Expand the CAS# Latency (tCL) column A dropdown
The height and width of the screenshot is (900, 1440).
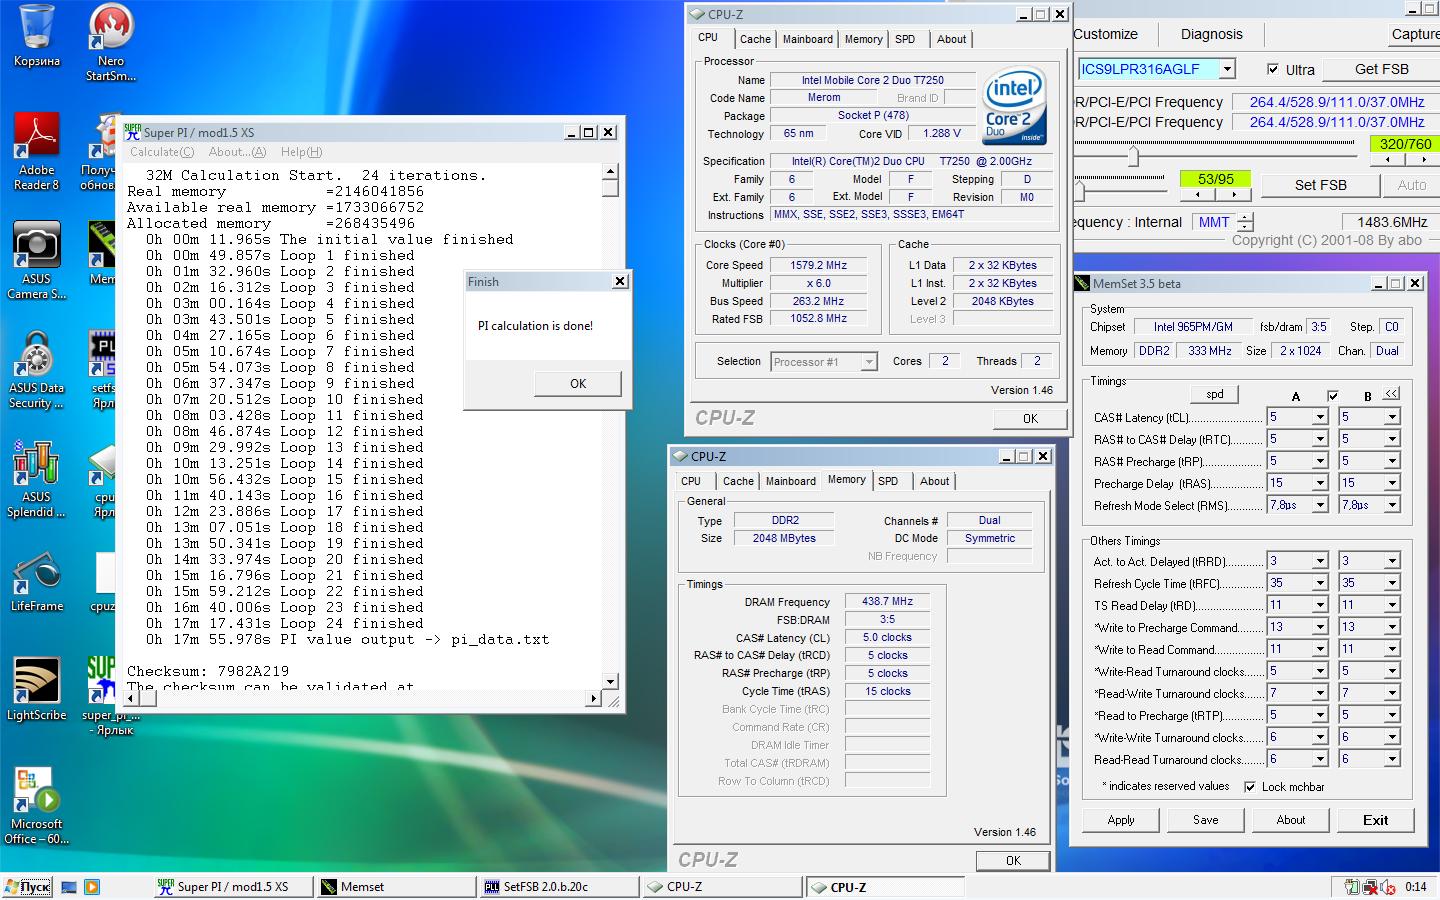click(1319, 417)
